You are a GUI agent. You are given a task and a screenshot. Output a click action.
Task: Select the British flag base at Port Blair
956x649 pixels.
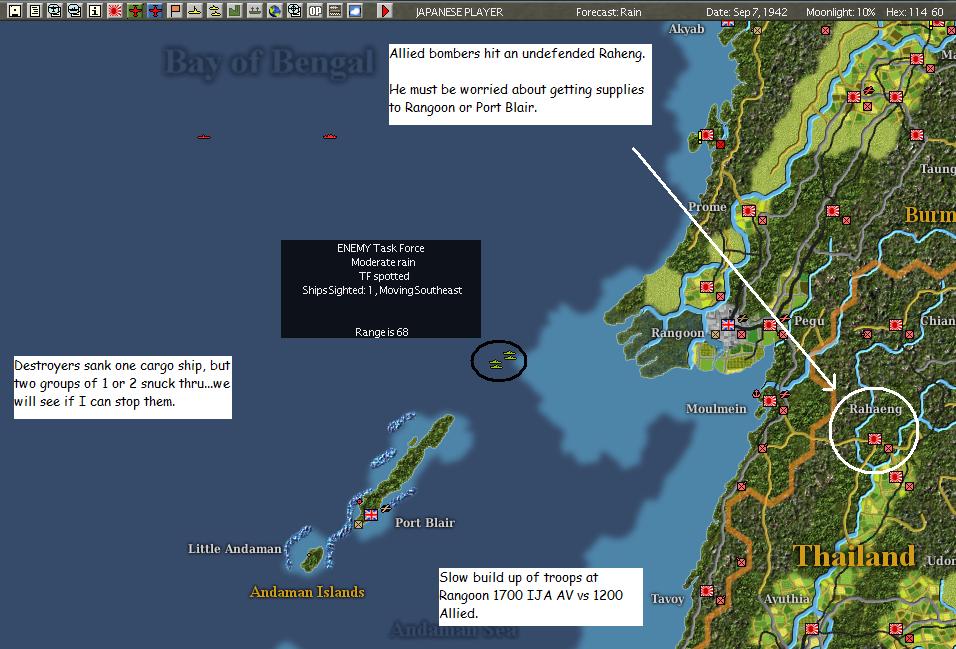(371, 515)
